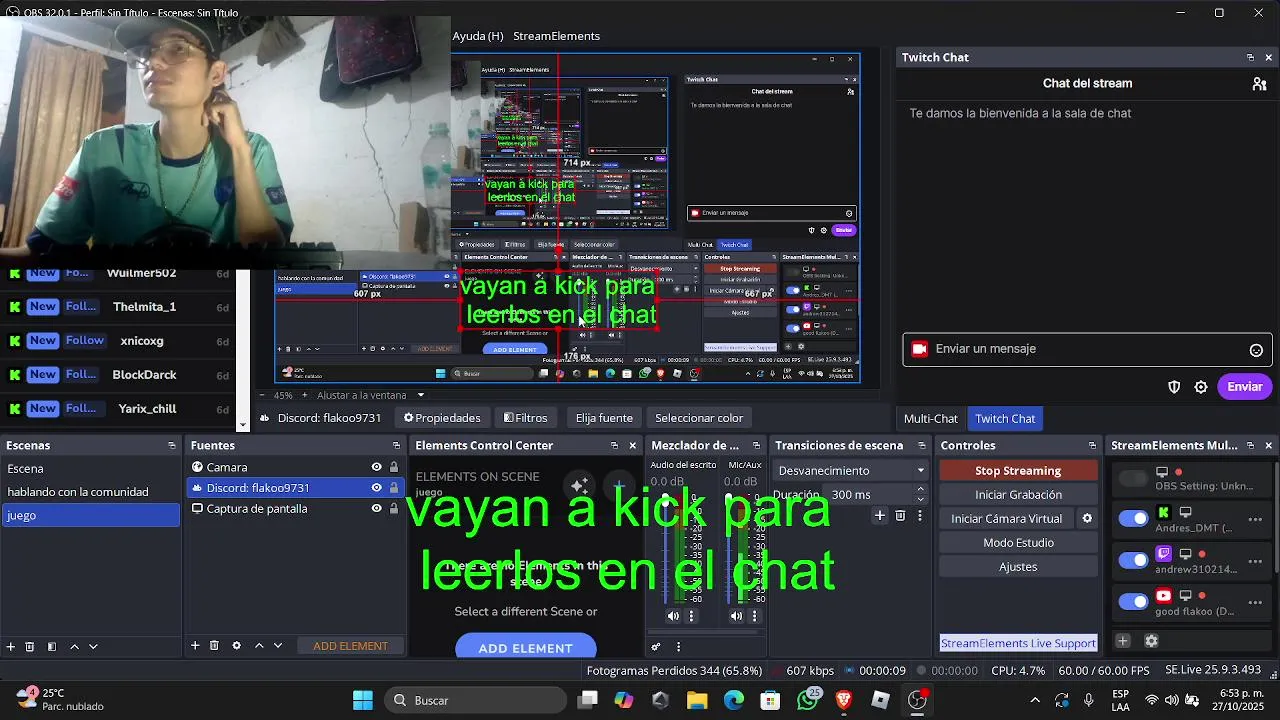
Task: Click Enviar un mensaje chat input
Action: (x=1085, y=349)
